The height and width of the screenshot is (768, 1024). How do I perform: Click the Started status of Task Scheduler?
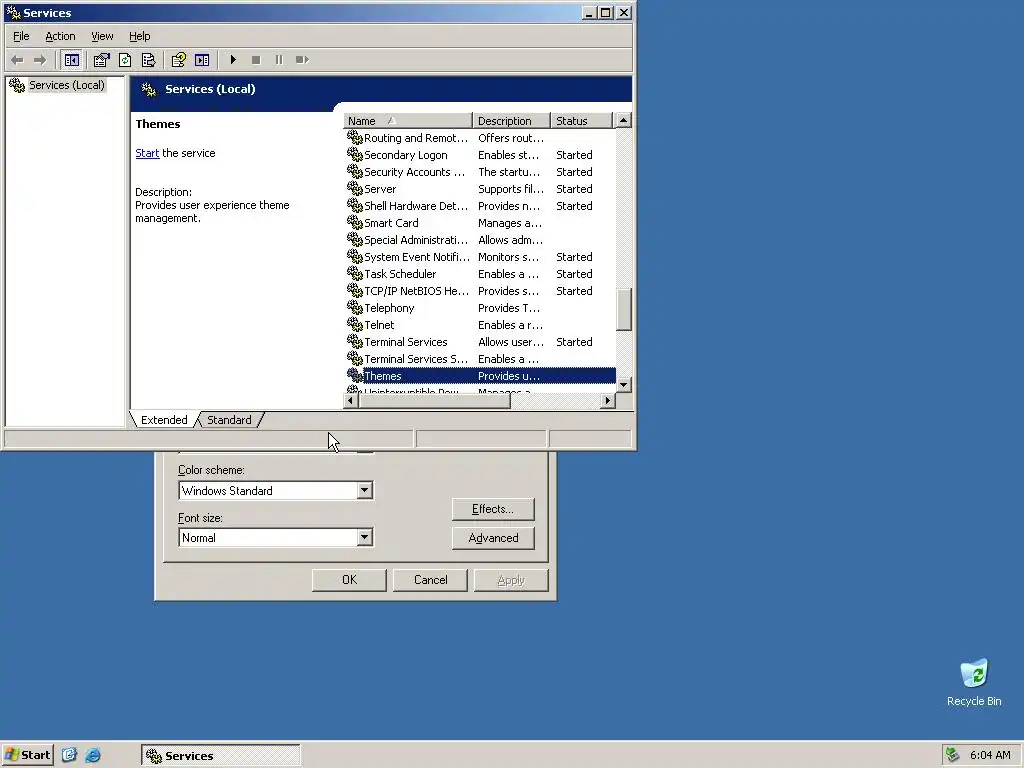click(x=574, y=274)
